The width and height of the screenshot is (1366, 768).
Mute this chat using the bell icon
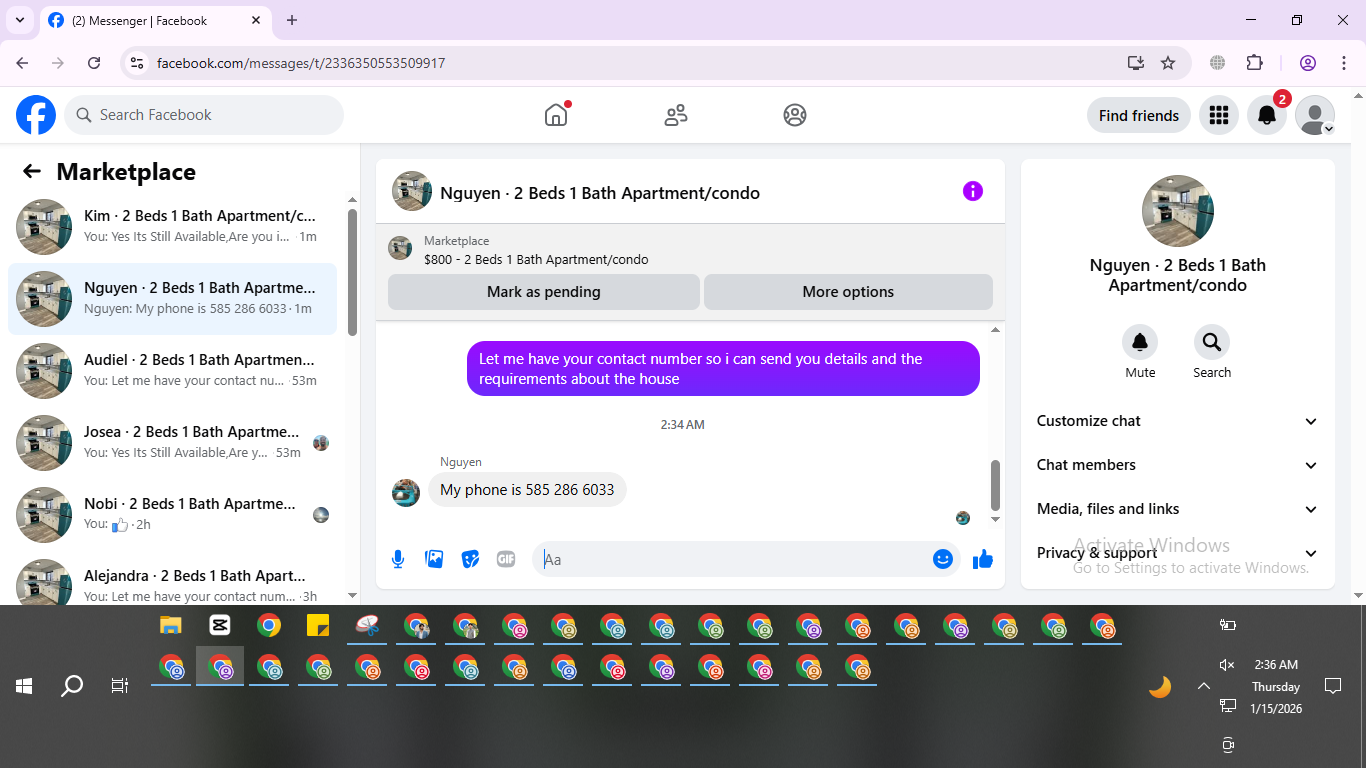(x=1140, y=343)
